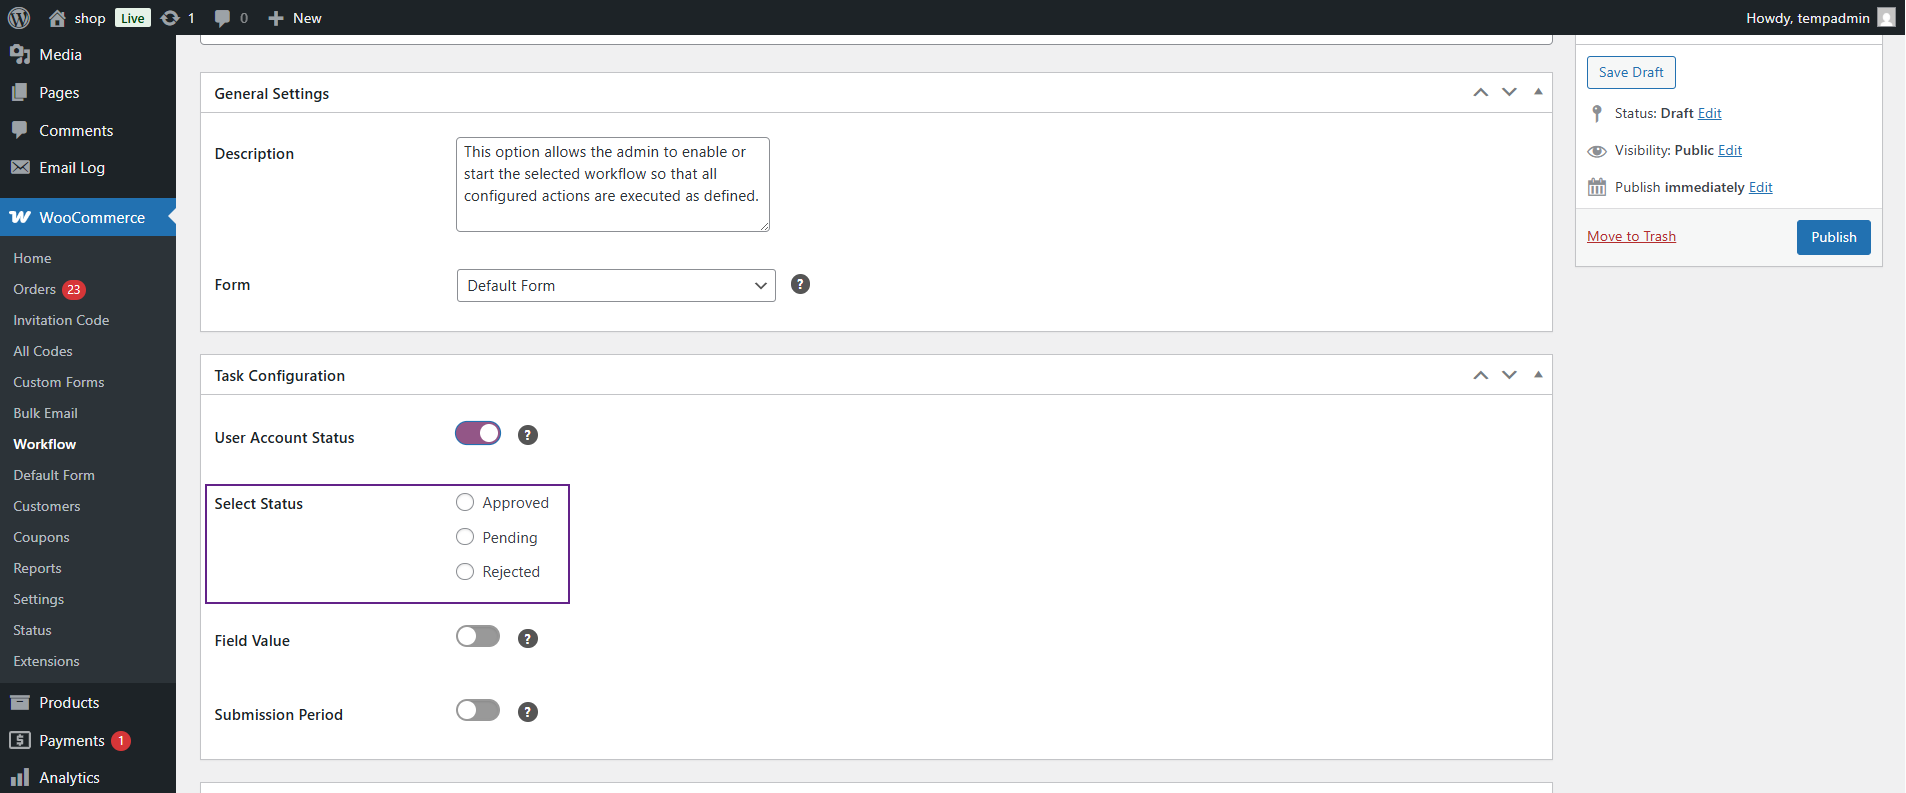1906x793 pixels.
Task: Click help icon beside Field Value
Action: click(528, 638)
